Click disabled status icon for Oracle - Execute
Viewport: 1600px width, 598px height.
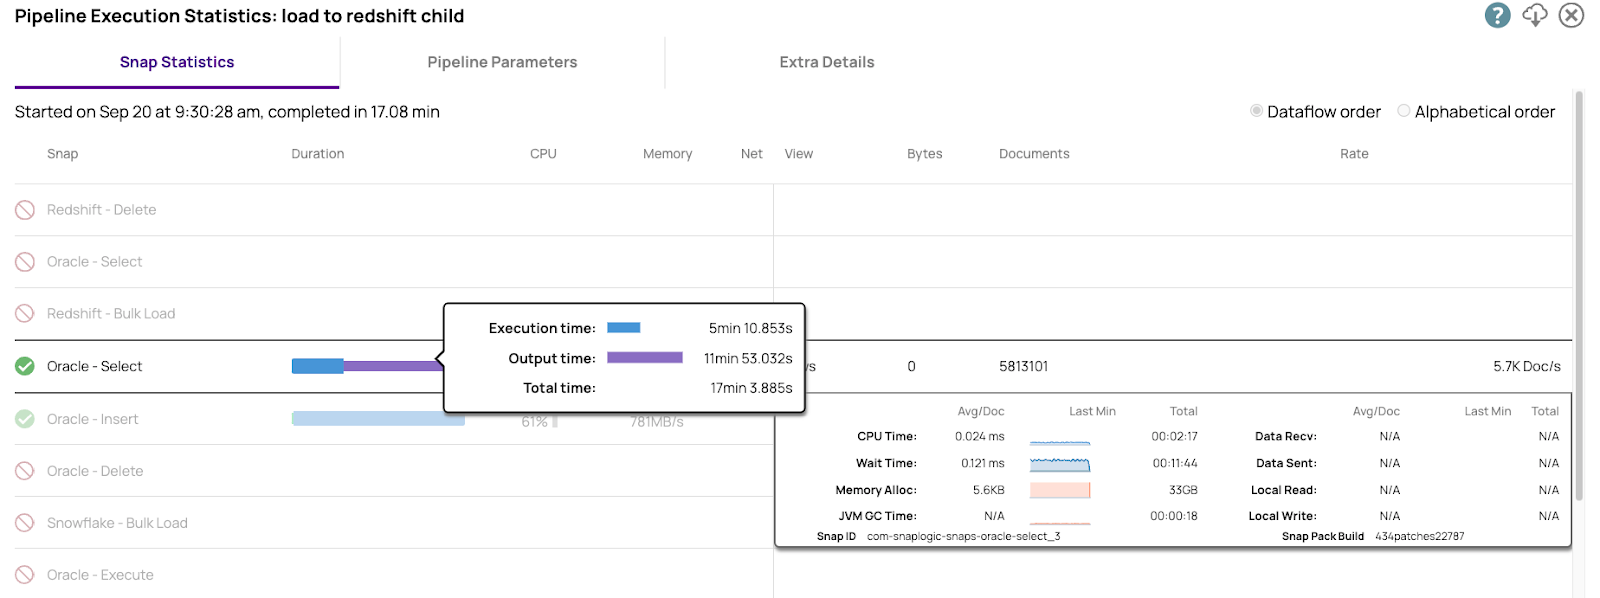coord(25,575)
